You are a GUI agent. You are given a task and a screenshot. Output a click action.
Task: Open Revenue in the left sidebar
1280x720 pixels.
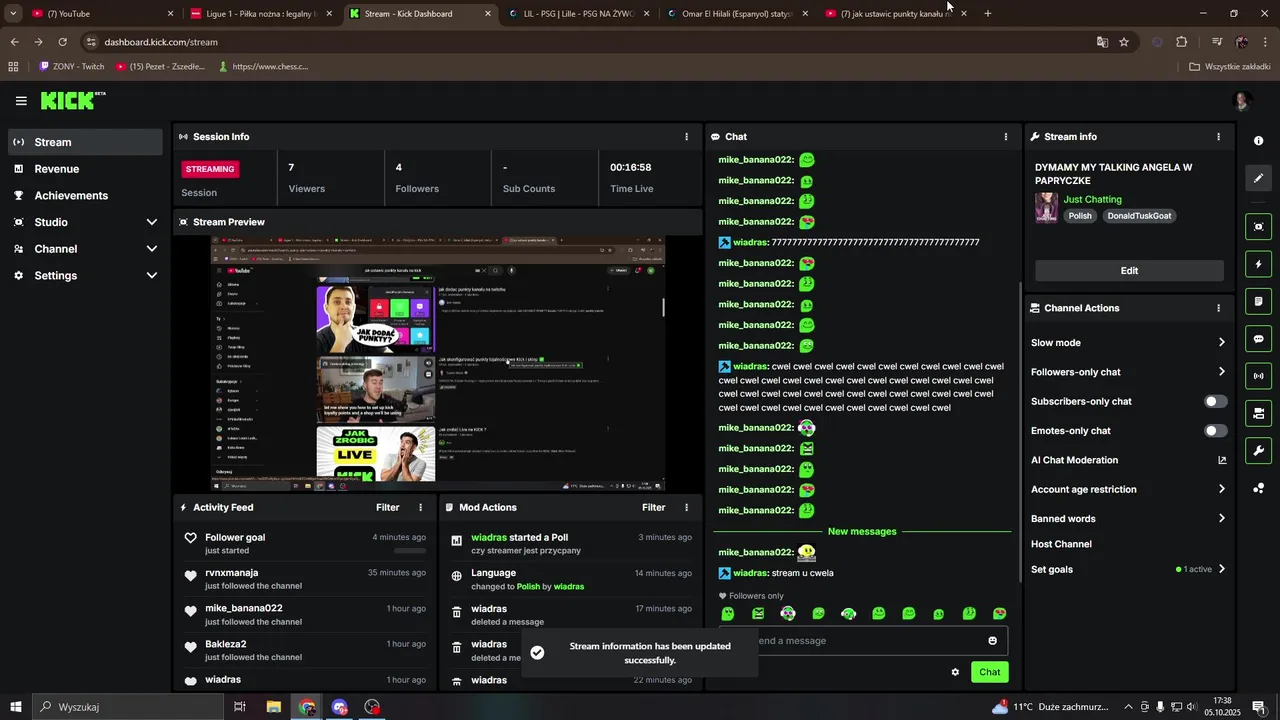(x=85, y=169)
